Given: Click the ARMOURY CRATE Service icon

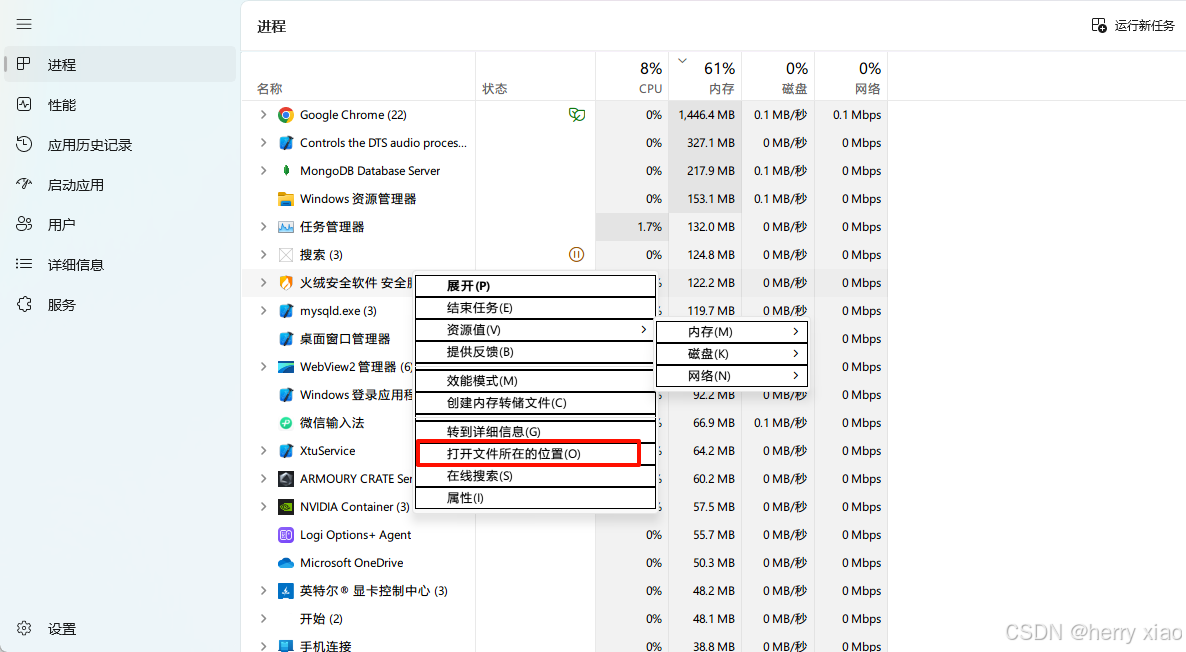Looking at the screenshot, I should [x=286, y=479].
